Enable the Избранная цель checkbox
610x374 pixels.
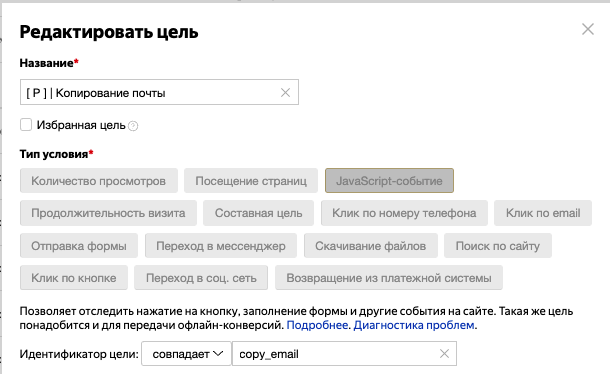tap(26, 125)
